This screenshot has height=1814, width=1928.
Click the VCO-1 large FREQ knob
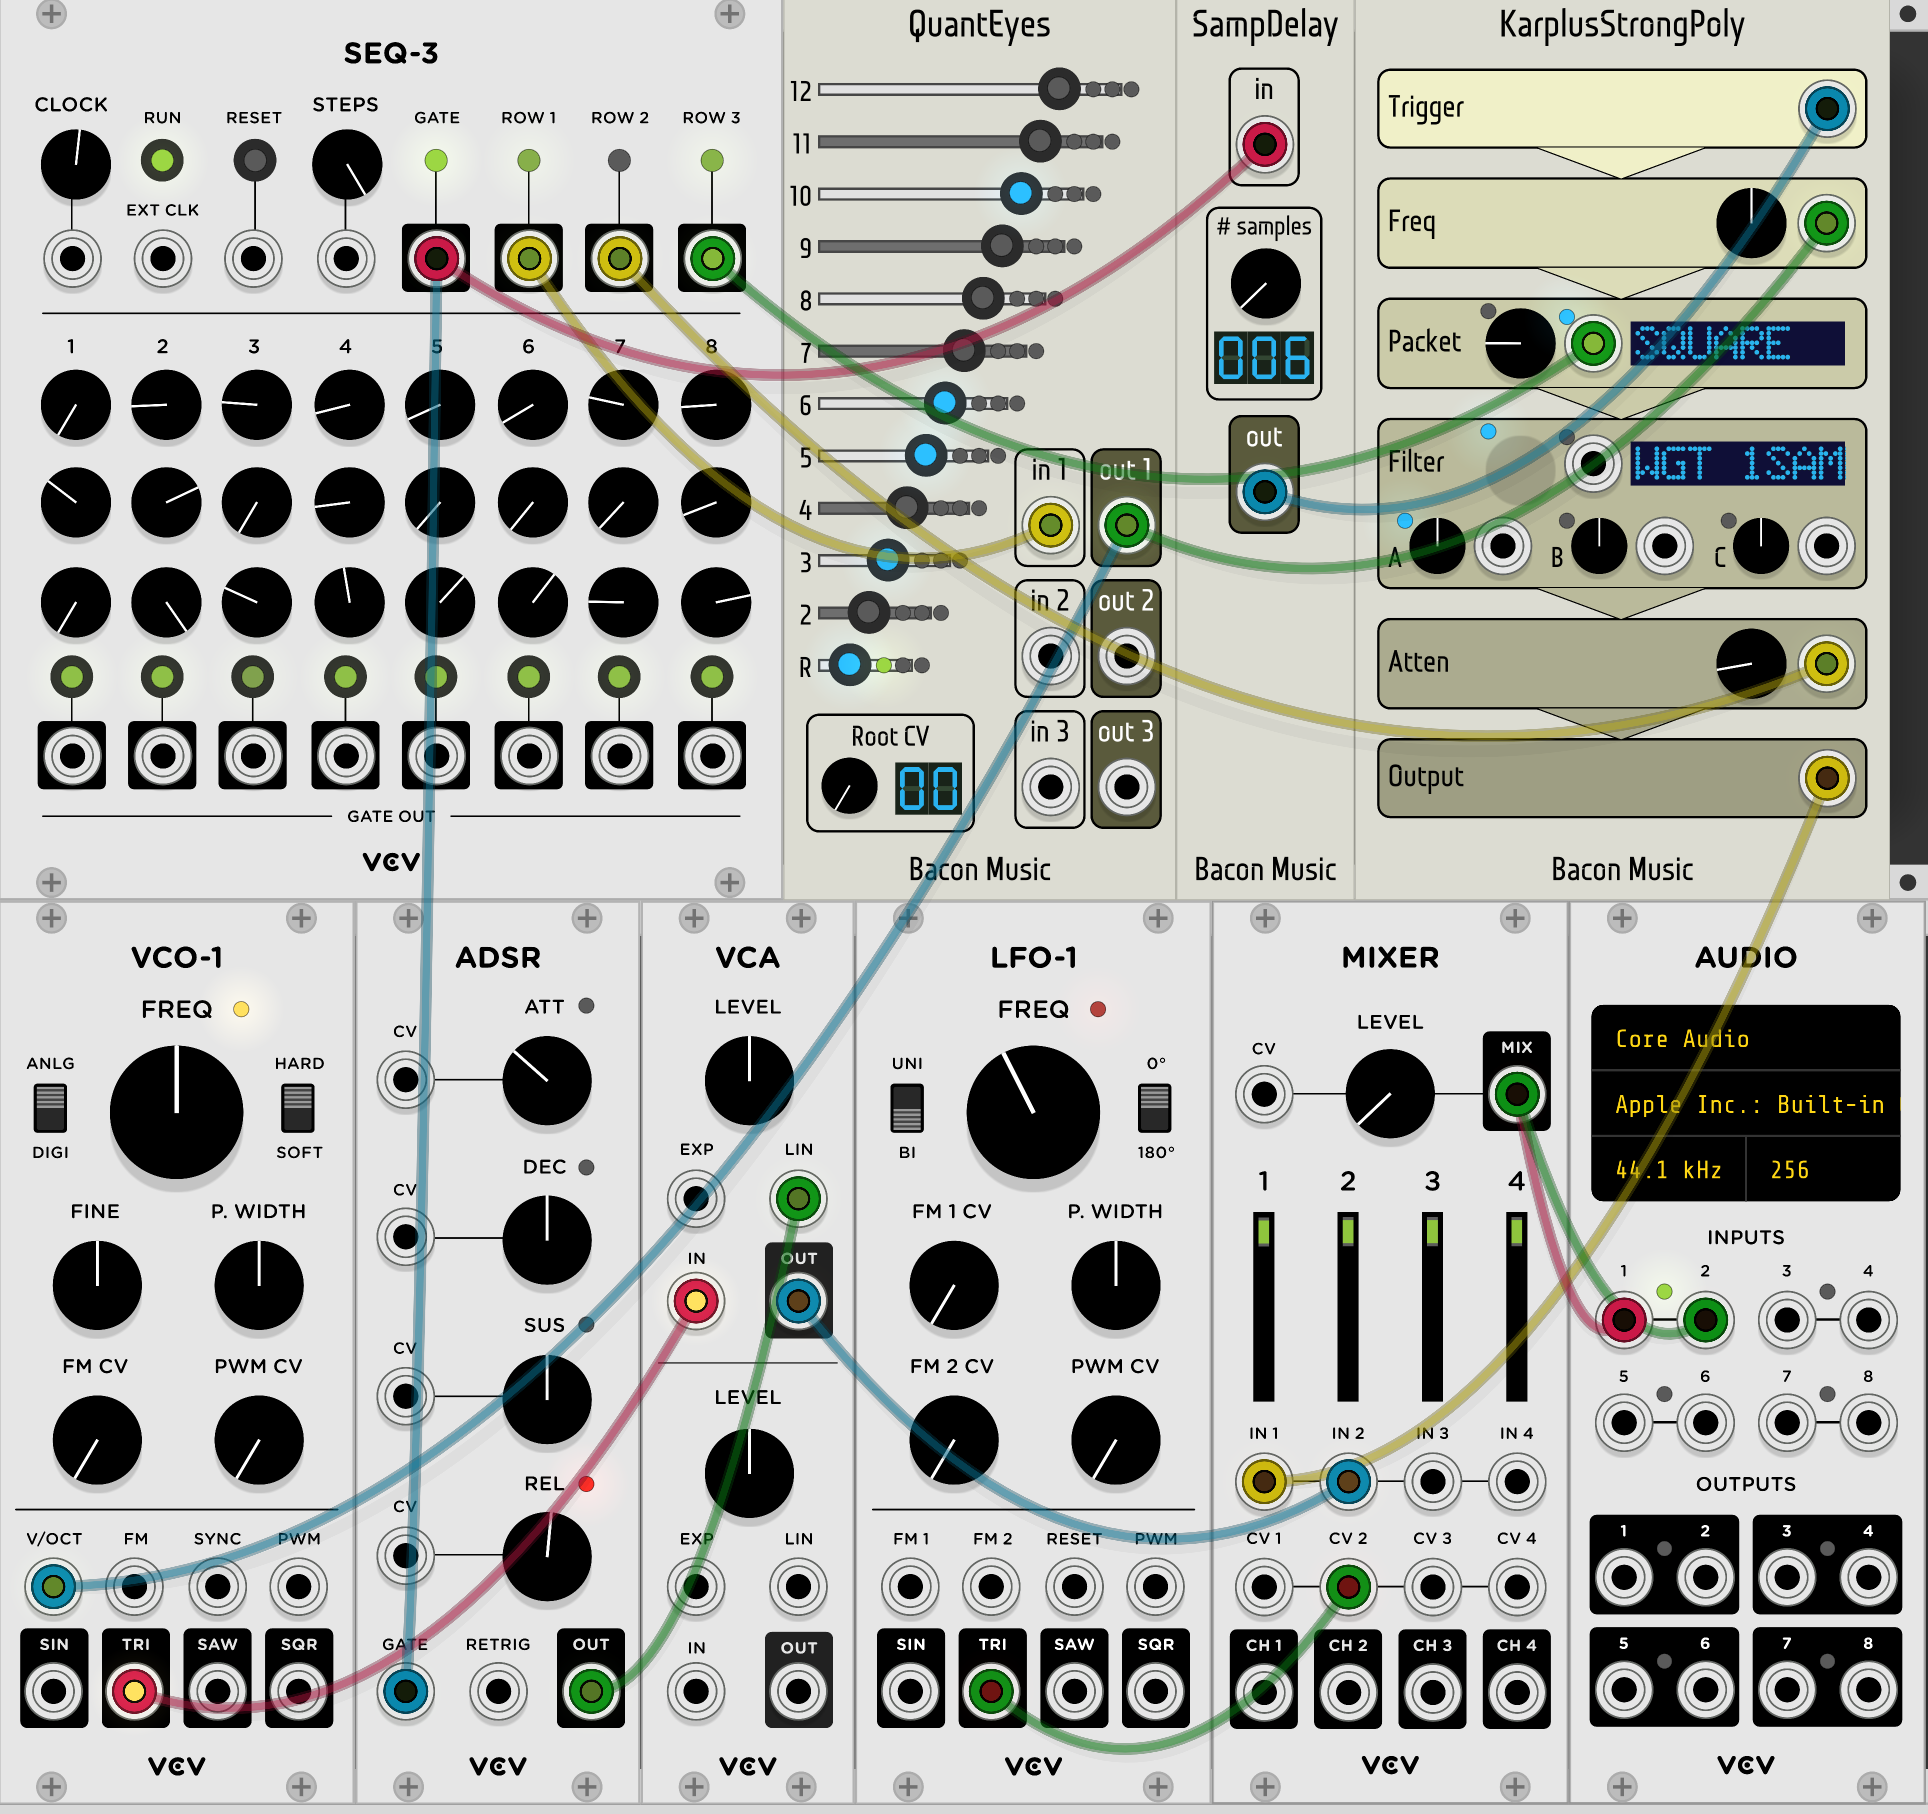point(177,1112)
